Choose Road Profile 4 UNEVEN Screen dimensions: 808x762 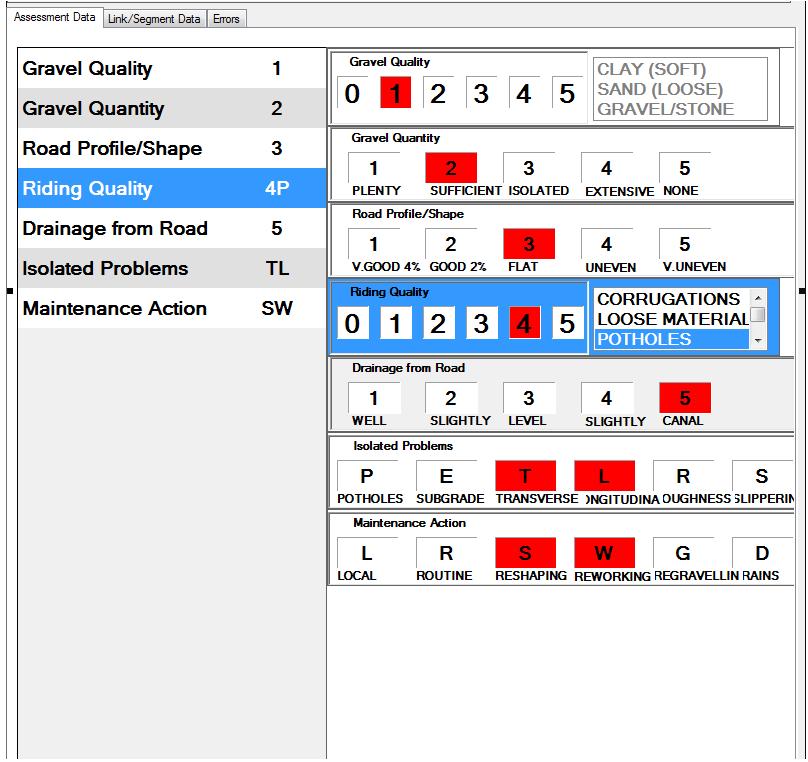coord(606,245)
